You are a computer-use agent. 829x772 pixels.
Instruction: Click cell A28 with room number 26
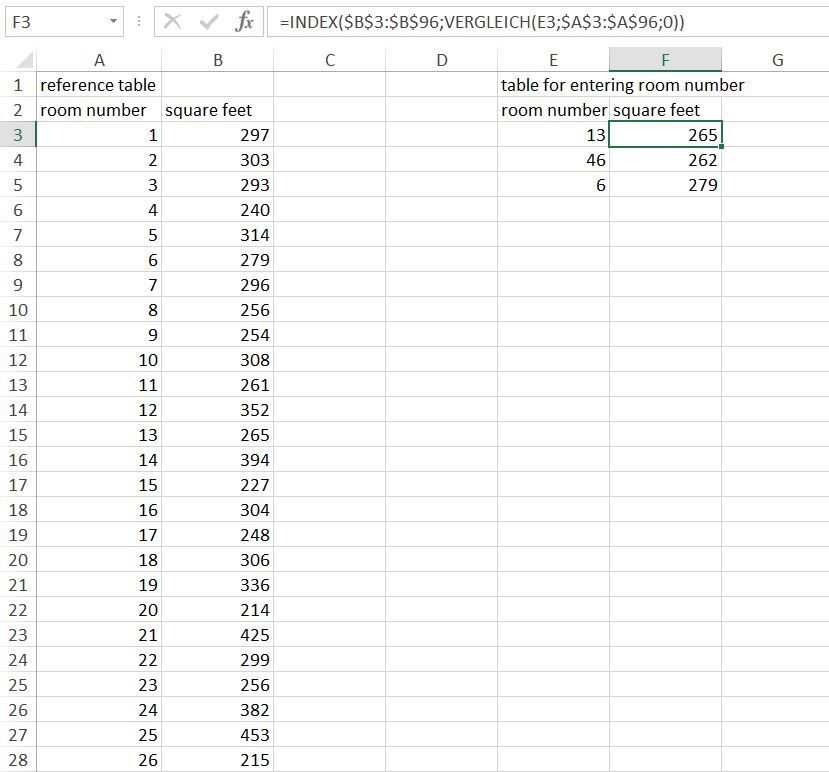click(x=99, y=760)
